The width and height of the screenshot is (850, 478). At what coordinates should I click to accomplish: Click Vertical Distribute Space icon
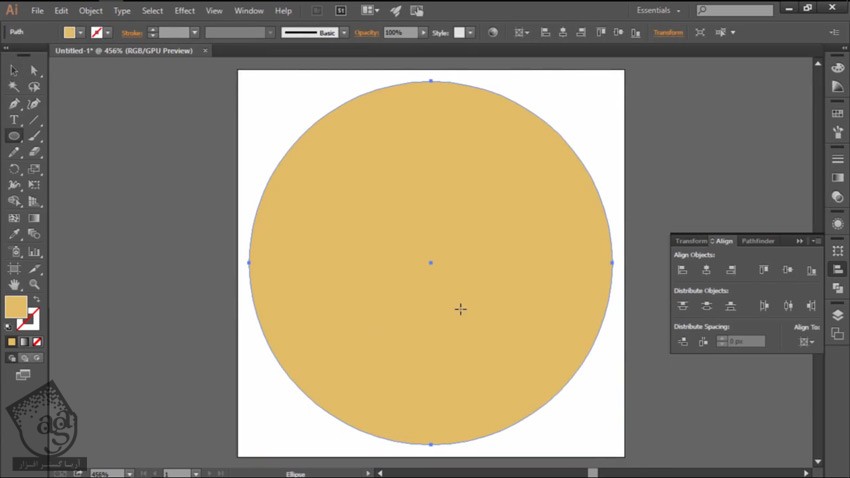682,341
